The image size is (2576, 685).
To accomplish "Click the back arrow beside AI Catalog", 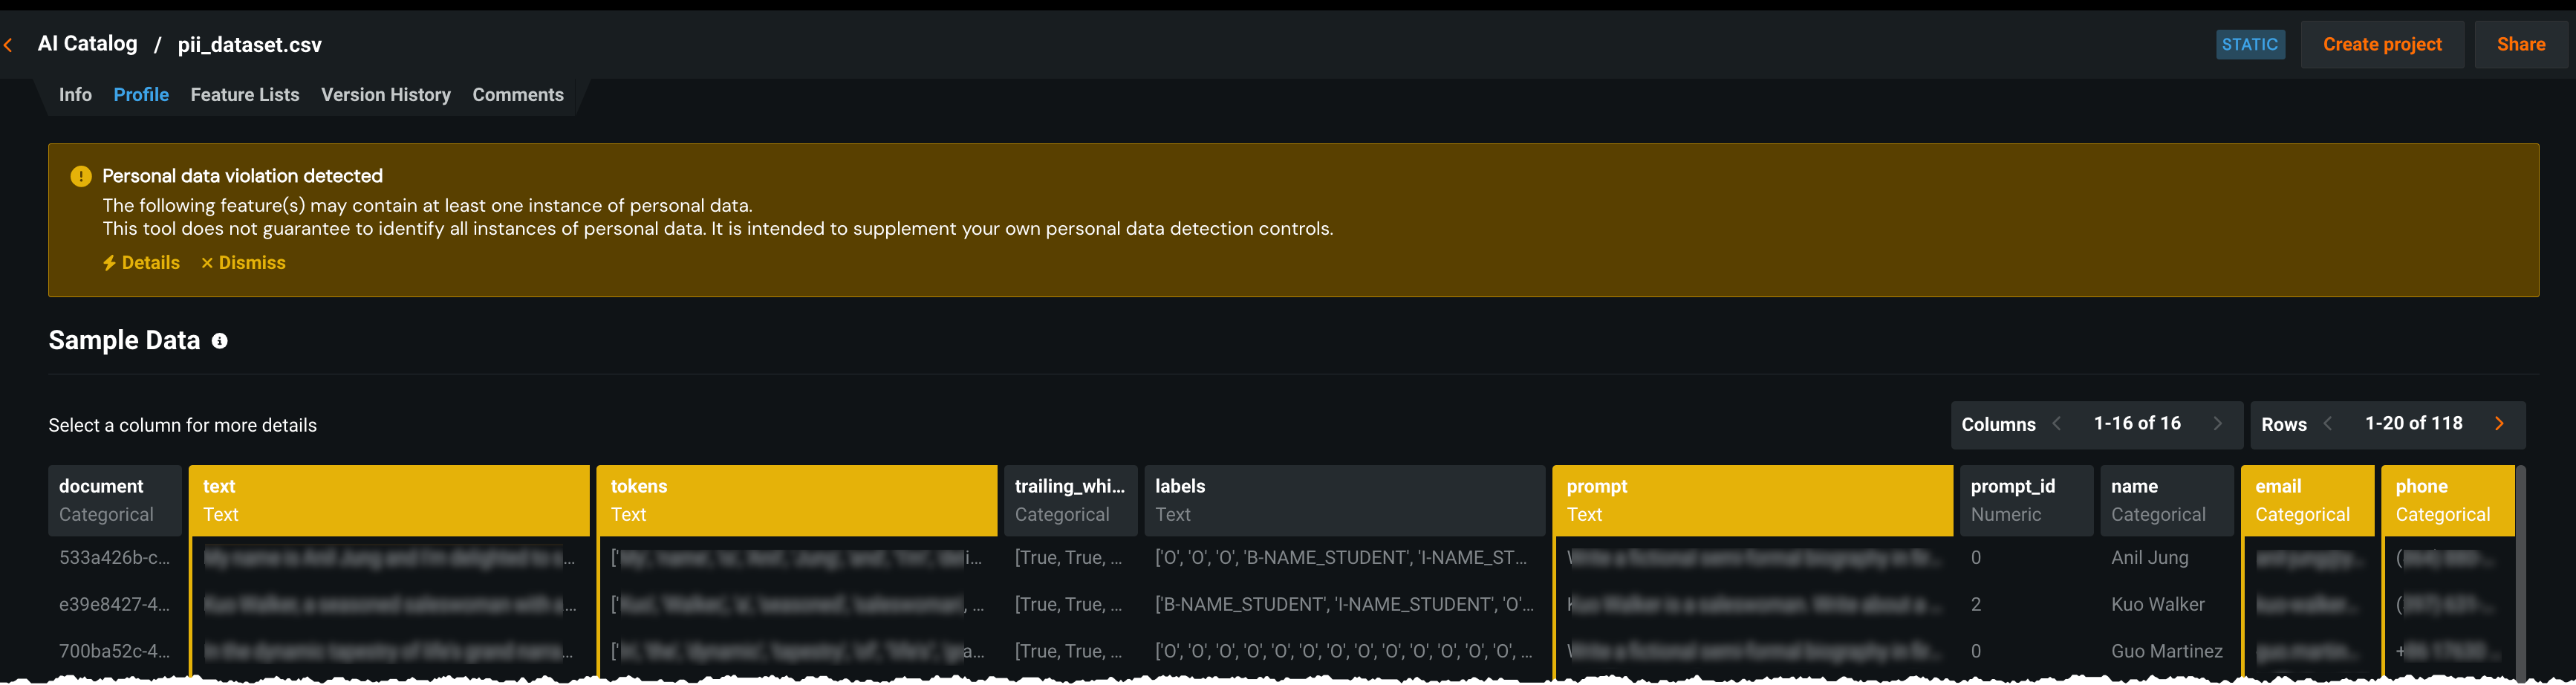I will (9, 45).
